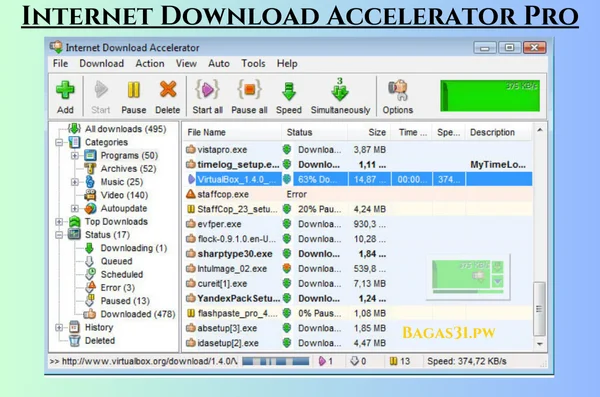Open the View menu
This screenshot has height=397, width=600.
tap(186, 64)
